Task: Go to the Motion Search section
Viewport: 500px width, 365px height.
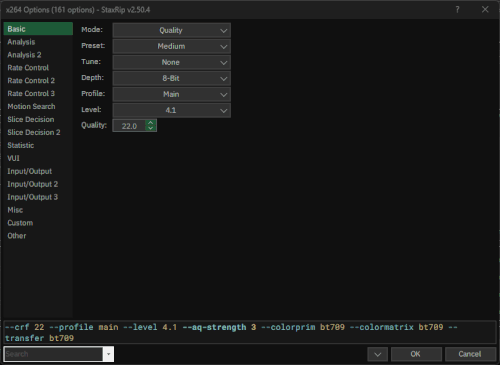Action: 38,107
